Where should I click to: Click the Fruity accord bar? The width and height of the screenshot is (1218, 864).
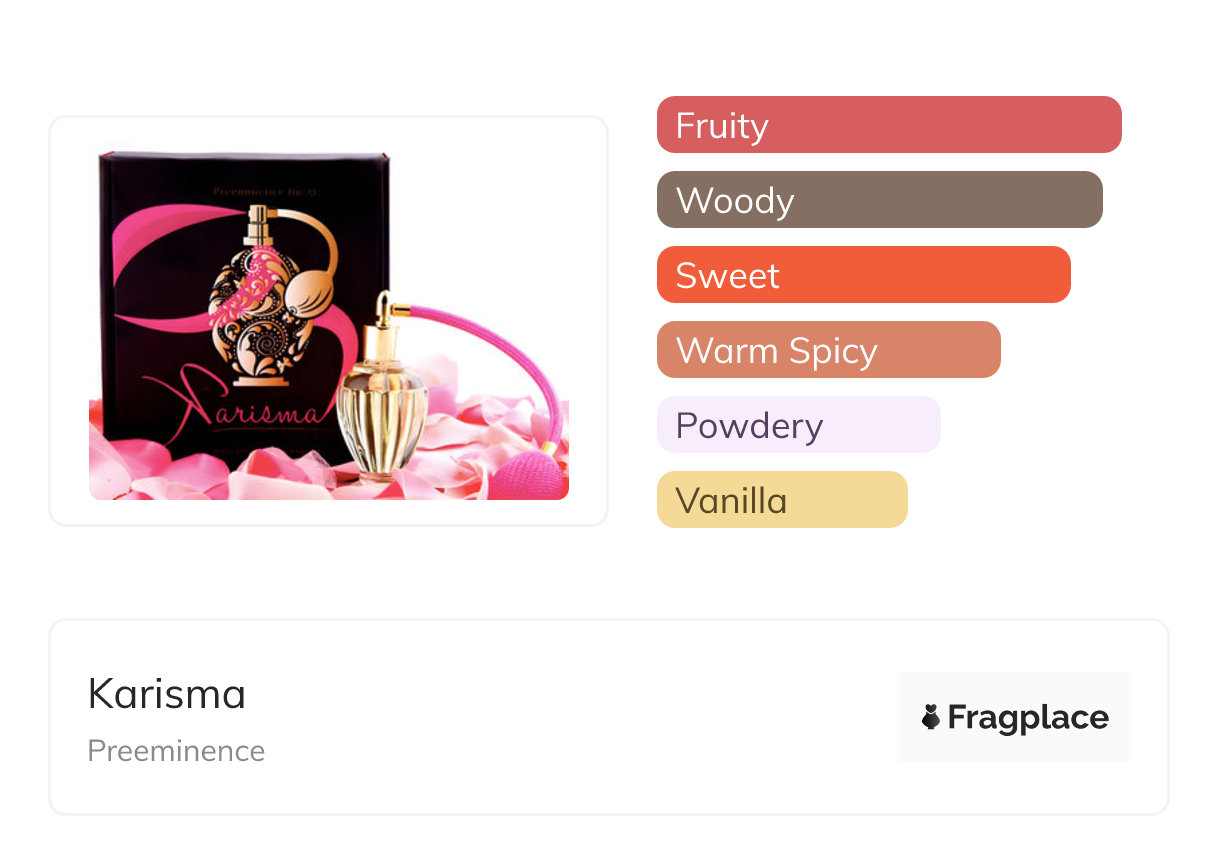[x=888, y=125]
